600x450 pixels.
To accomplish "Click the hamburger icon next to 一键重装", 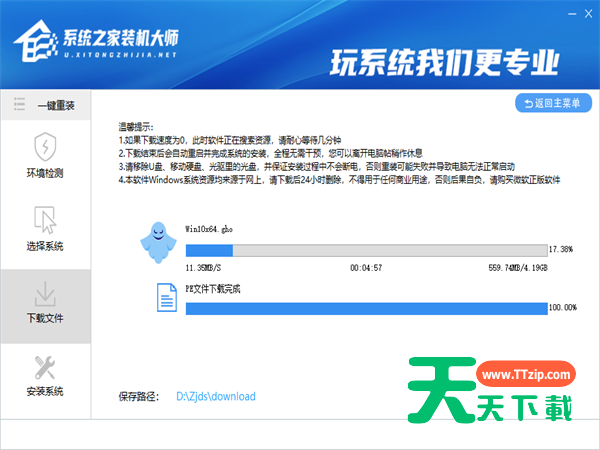I will coord(22,104).
